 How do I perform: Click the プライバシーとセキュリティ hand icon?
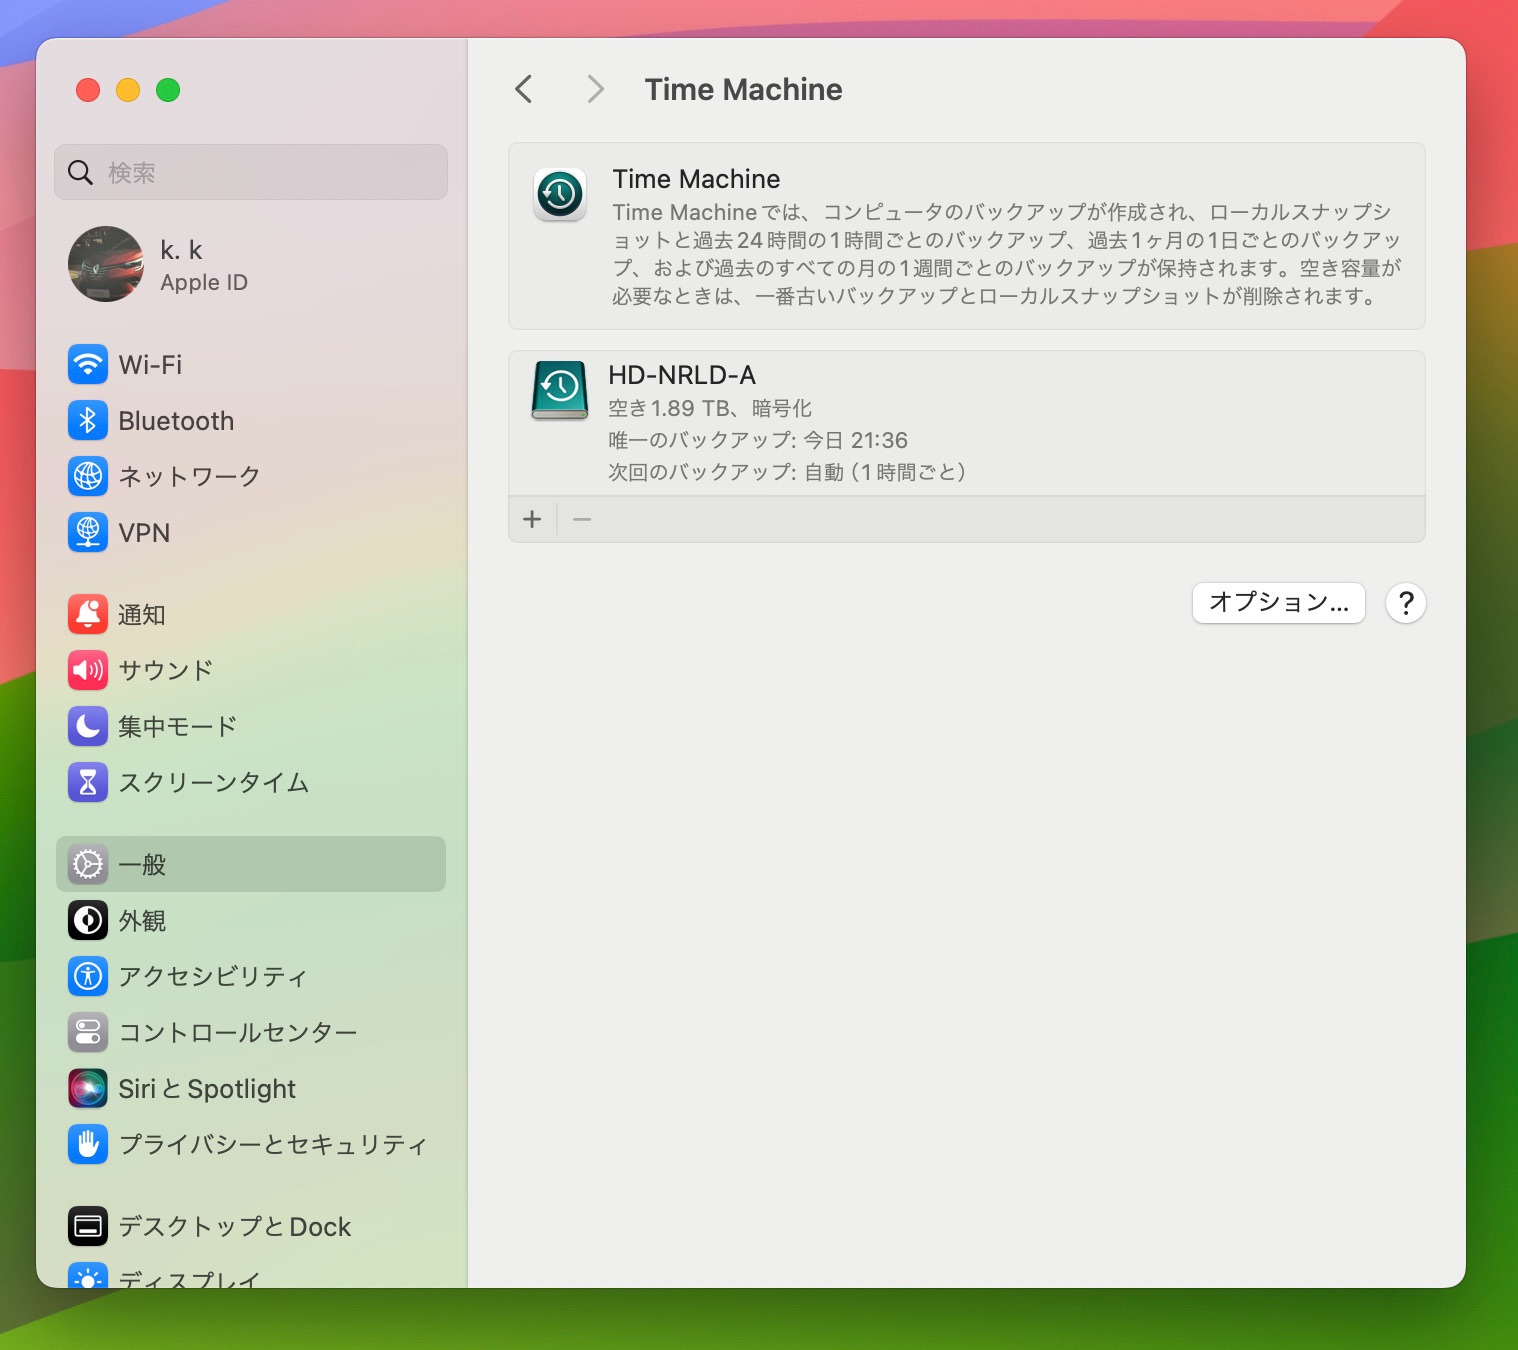(x=88, y=1144)
